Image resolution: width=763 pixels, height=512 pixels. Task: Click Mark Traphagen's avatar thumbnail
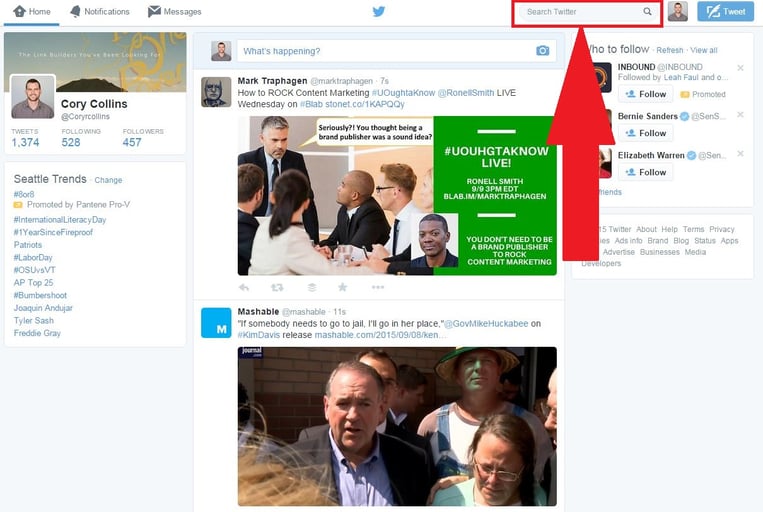coord(216,91)
